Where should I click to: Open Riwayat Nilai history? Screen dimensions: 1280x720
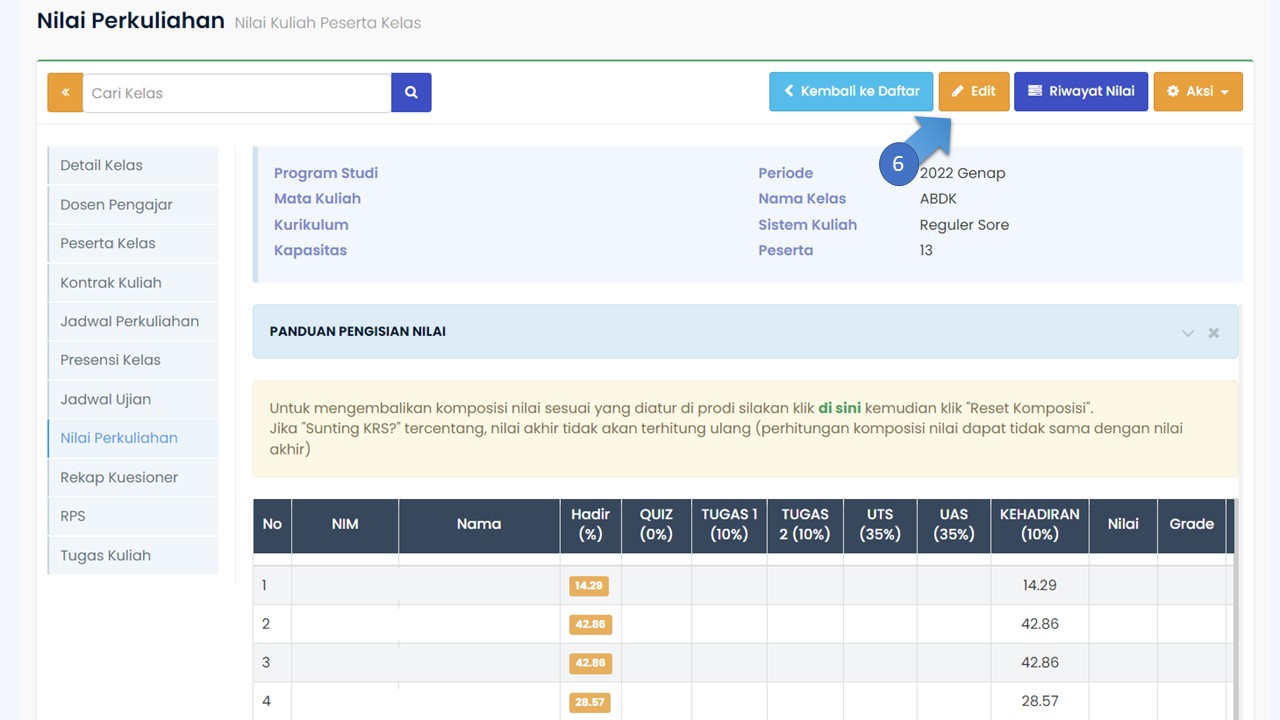[1081, 91]
